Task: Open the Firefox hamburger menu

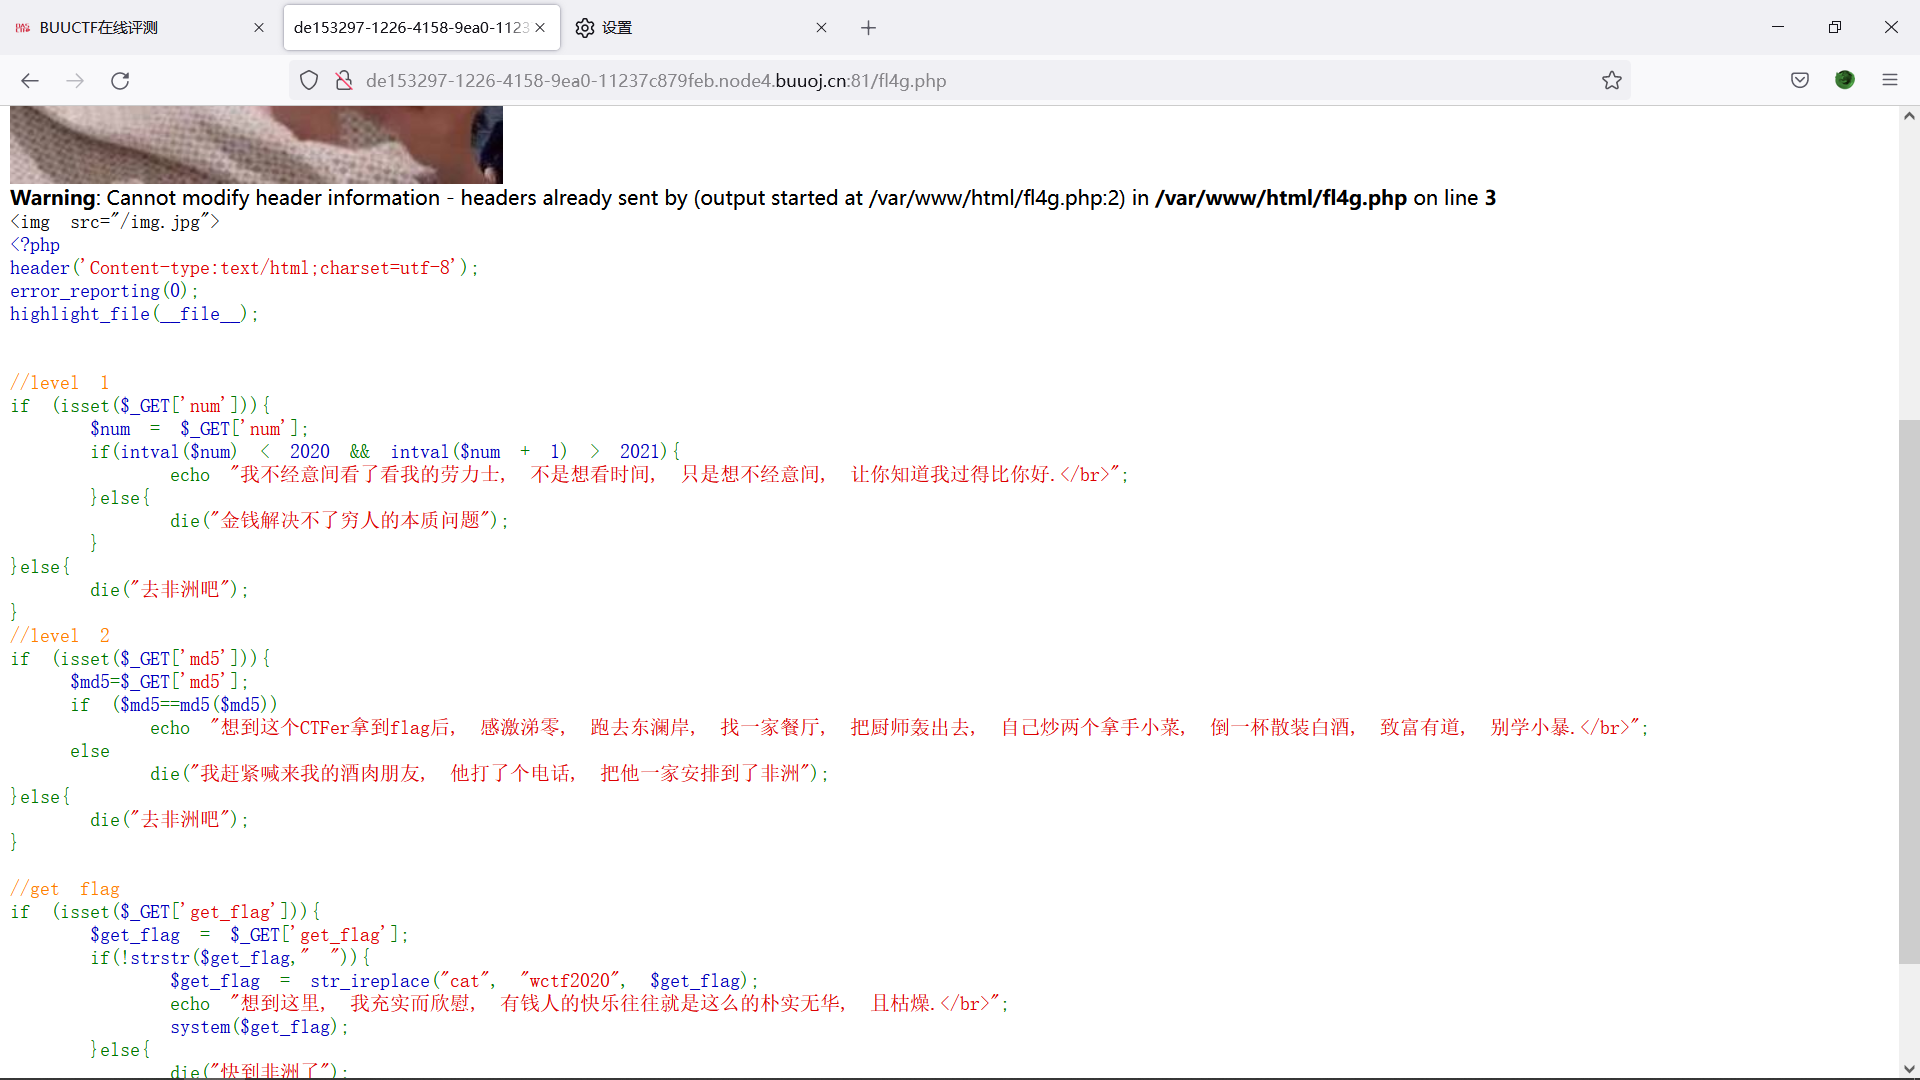Action: point(1890,81)
